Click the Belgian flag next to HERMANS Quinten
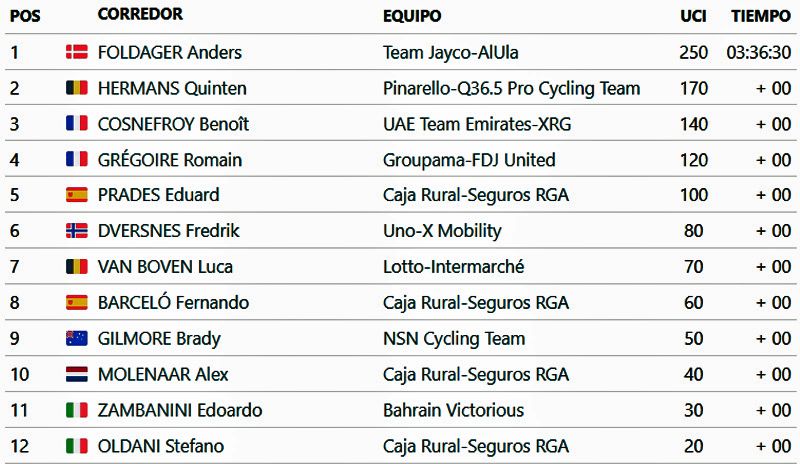800x464 pixels. pyautogui.click(x=77, y=88)
